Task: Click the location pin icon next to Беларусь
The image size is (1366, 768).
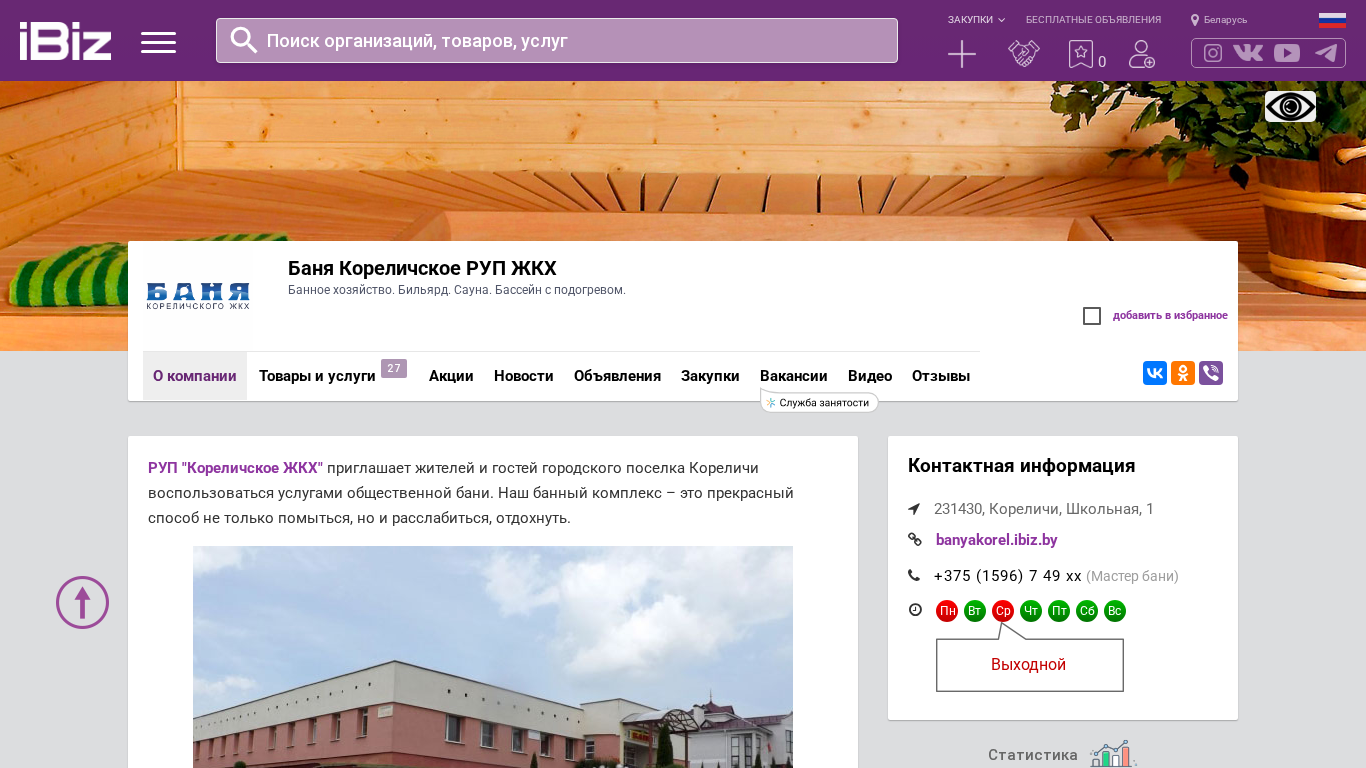Action: (1195, 20)
